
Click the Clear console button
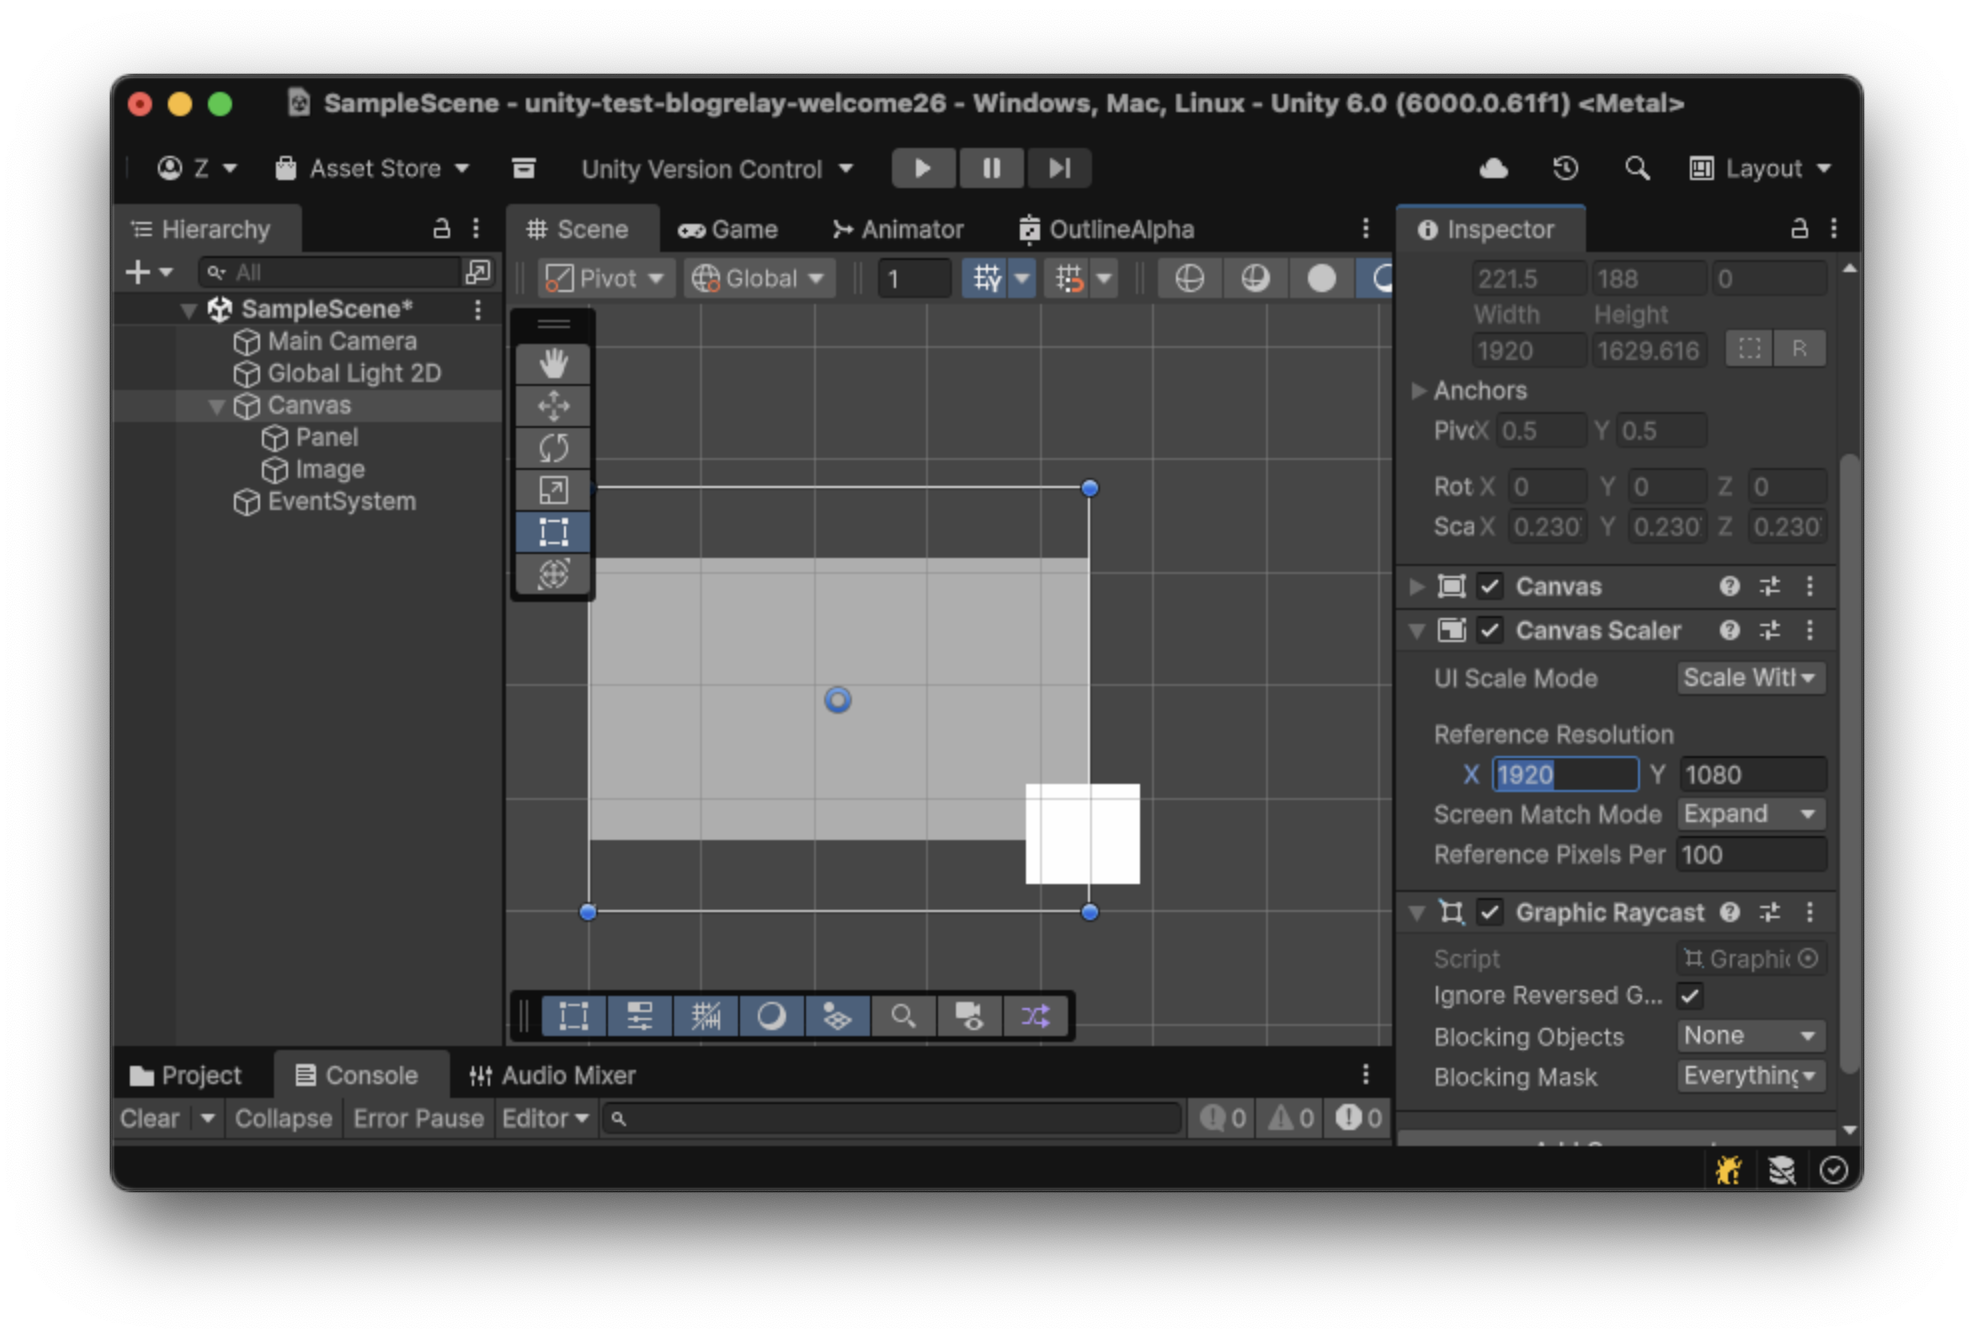[x=150, y=1118]
